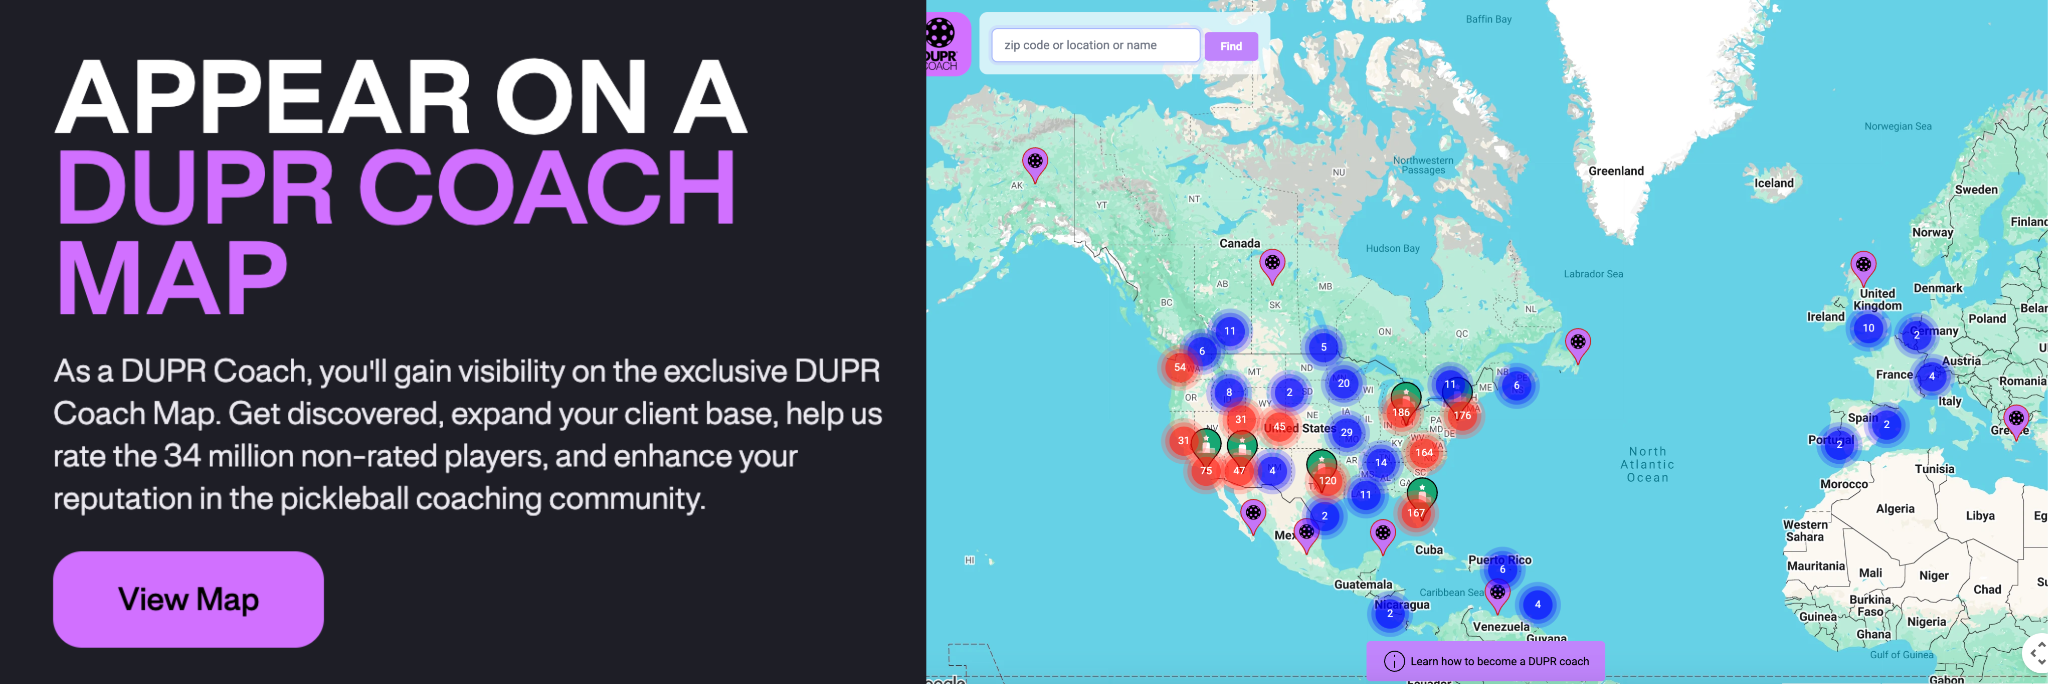Viewport: 2048px width, 684px height.
Task: Select the pickleball pin on Baja California
Action: pyautogui.click(x=1253, y=516)
